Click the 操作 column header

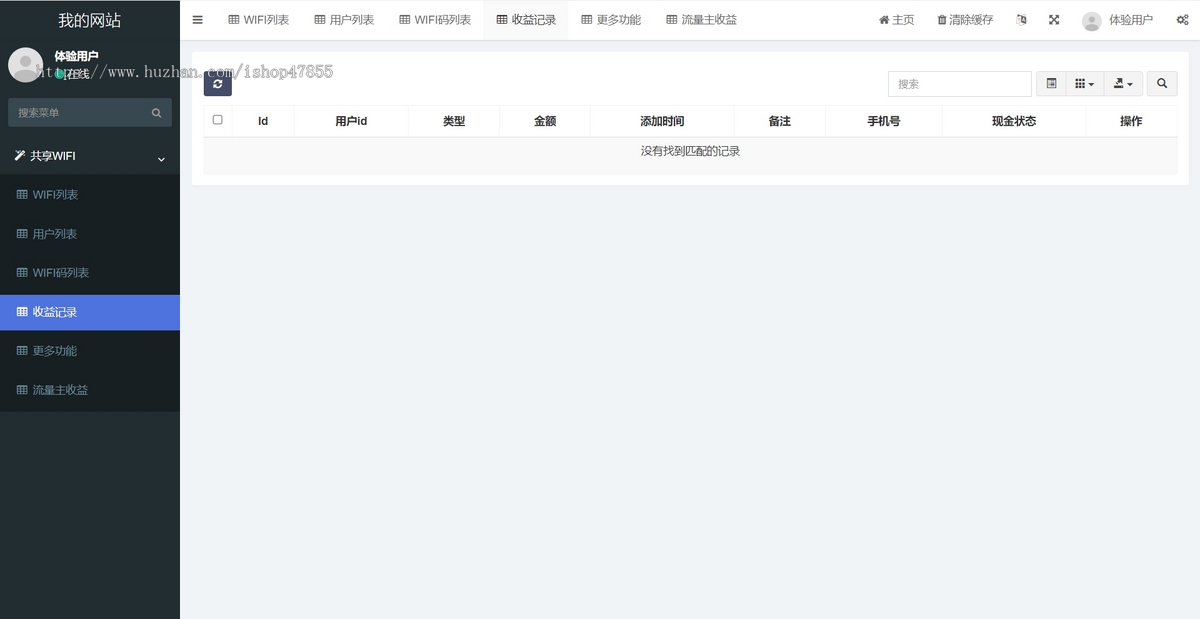point(1131,121)
